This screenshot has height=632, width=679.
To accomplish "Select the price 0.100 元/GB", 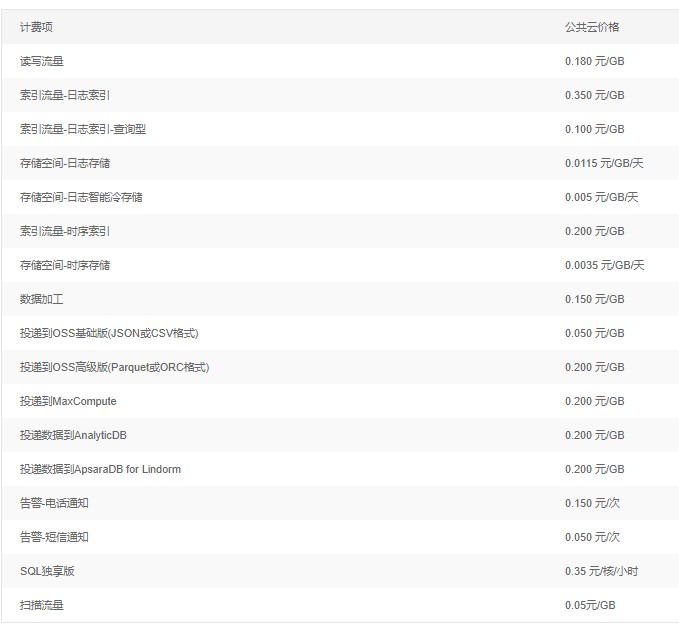I will point(595,129).
